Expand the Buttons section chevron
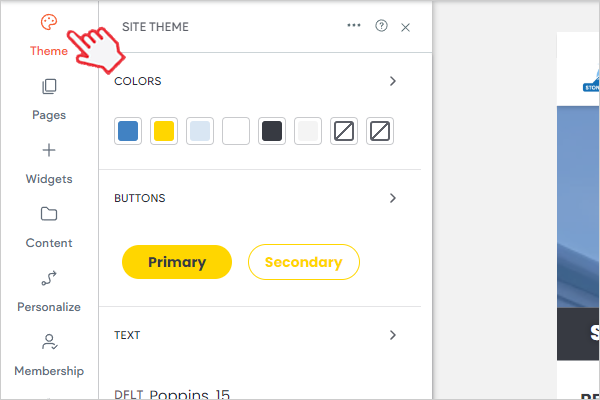The height and width of the screenshot is (400, 600). click(x=393, y=198)
